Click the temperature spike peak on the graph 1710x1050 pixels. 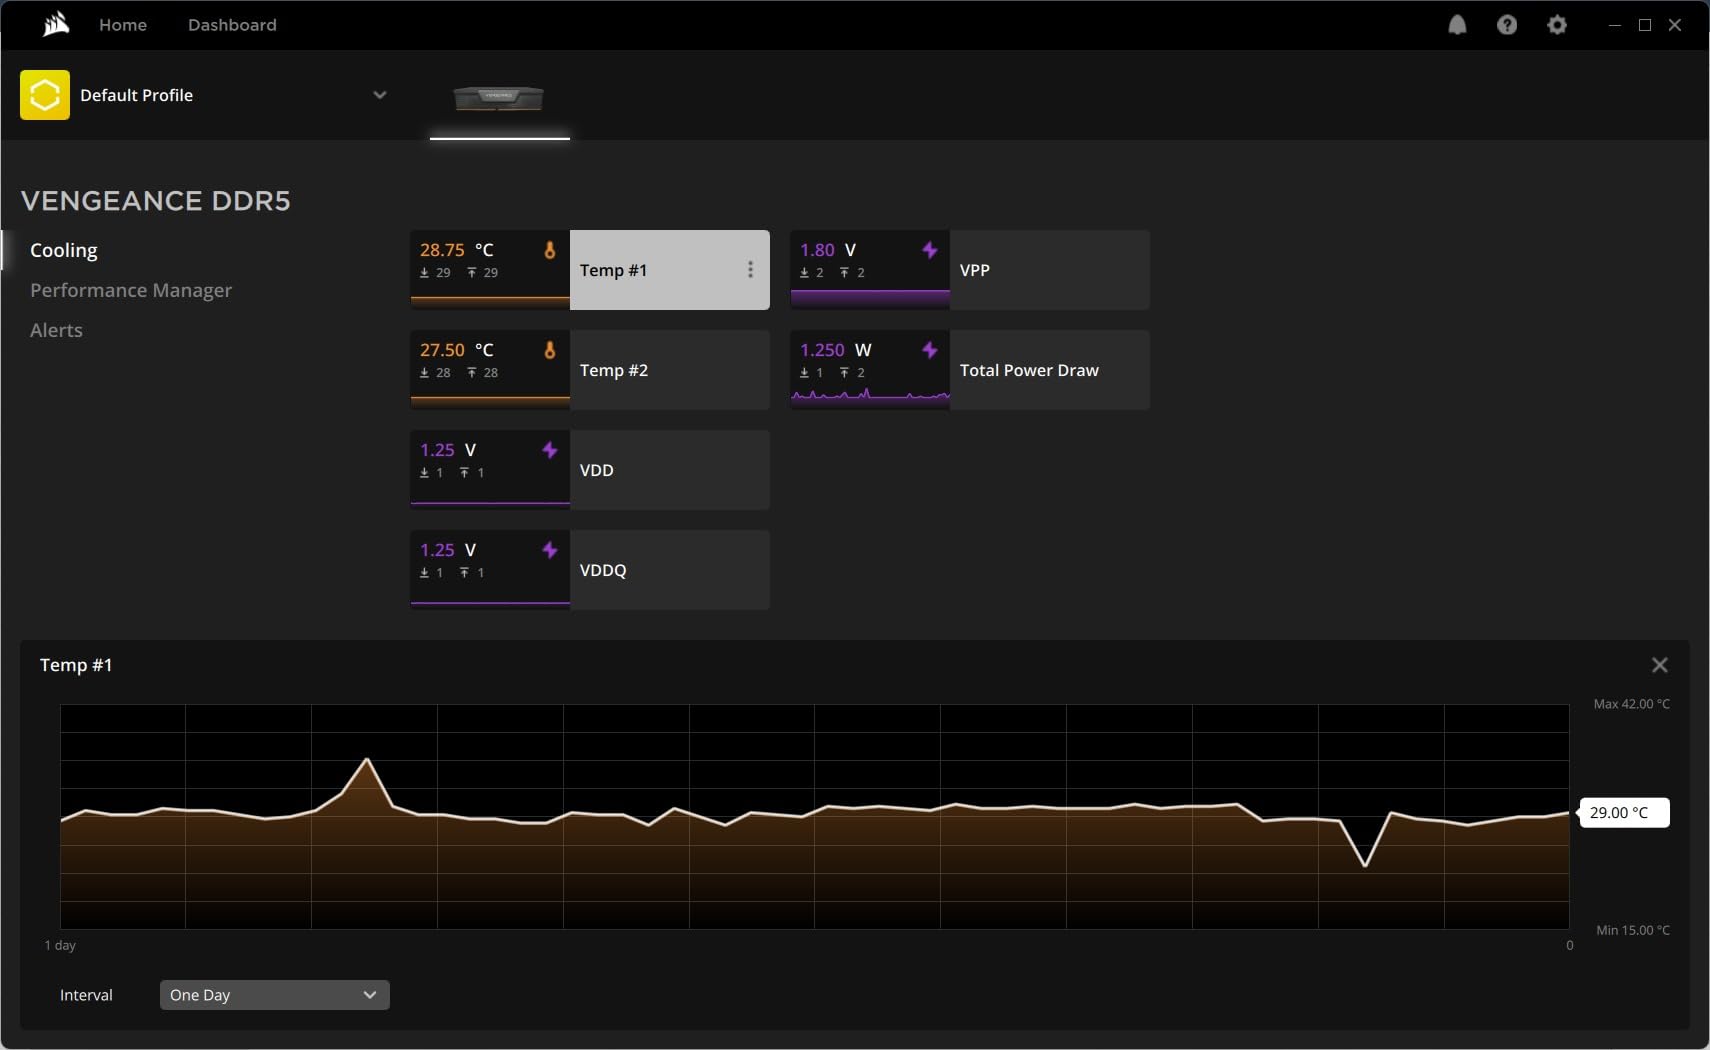[367, 760]
